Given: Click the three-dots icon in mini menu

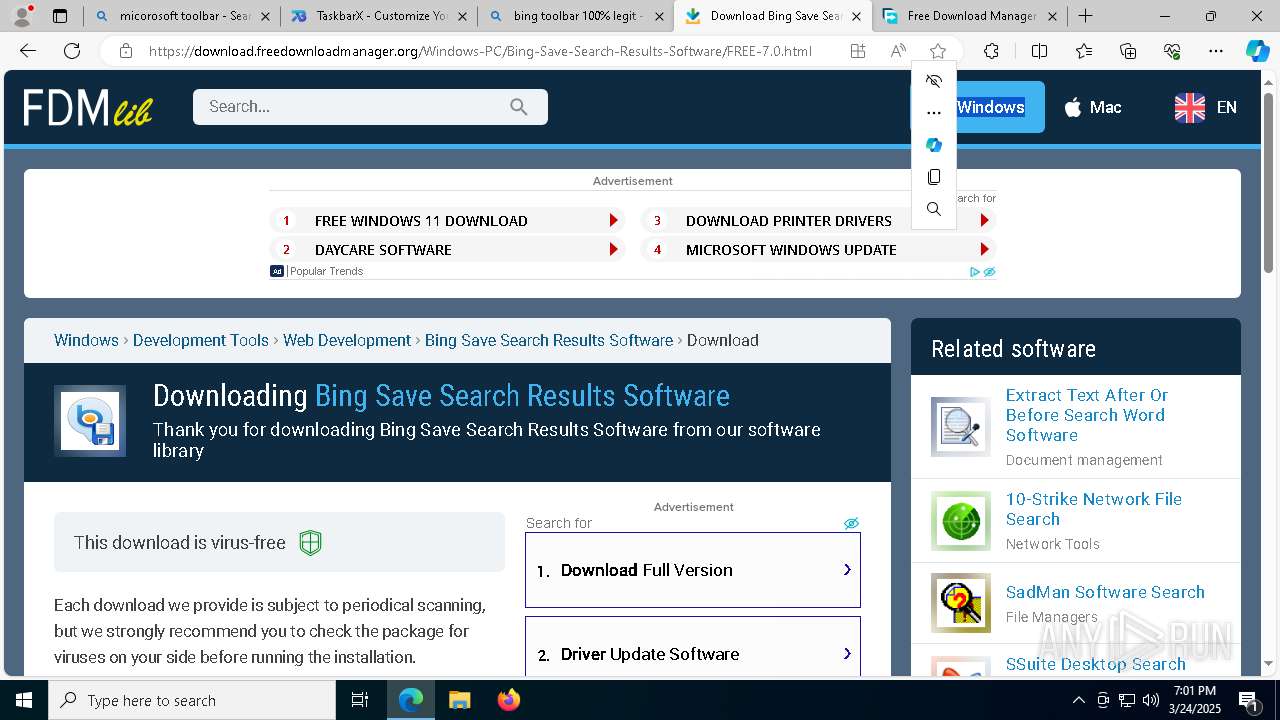Looking at the screenshot, I should [x=934, y=113].
